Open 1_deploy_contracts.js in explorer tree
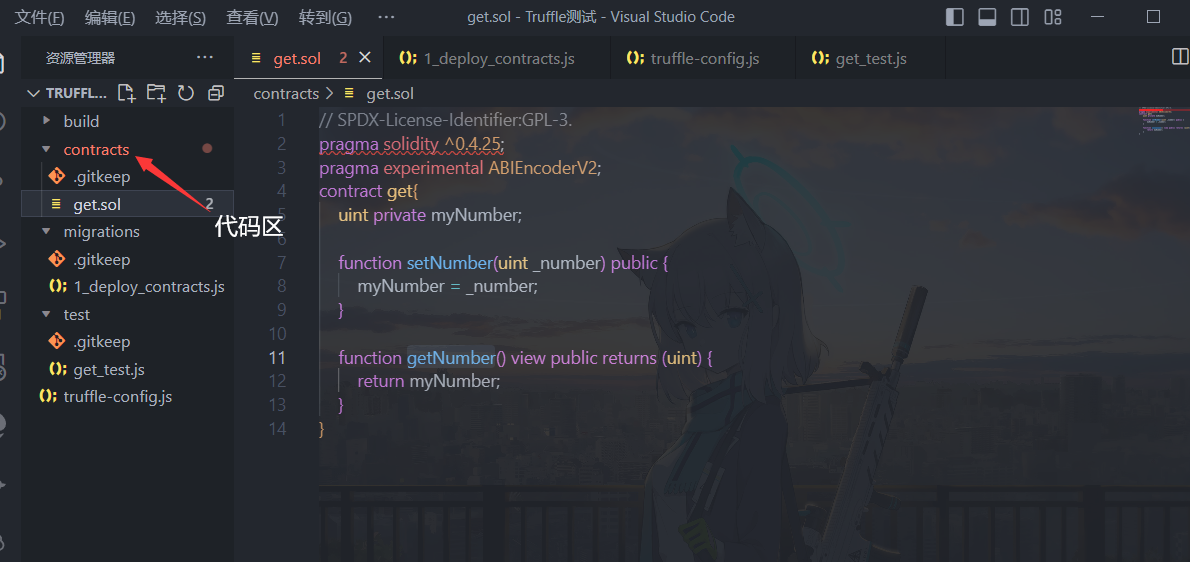Image resolution: width=1190 pixels, height=562 pixels. [x=149, y=287]
